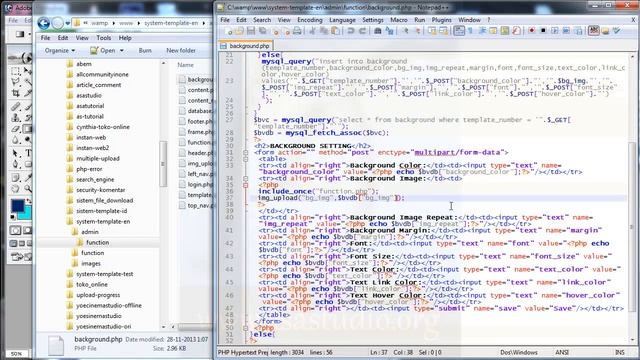Click the Save recorded macro icon
640x360 pixels.
pyautogui.click(x=578, y=31)
